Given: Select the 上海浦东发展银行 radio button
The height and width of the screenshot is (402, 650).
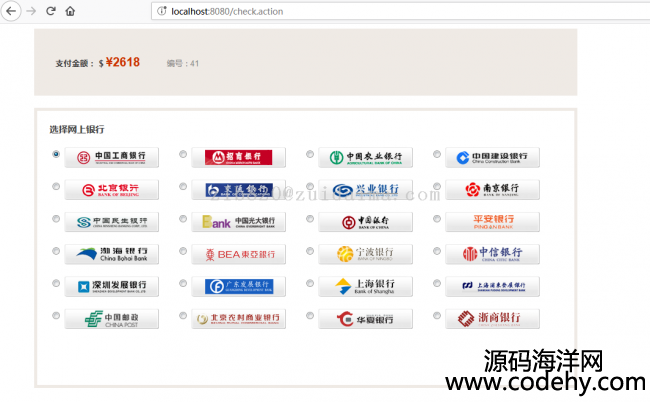Looking at the screenshot, I should coord(437,283).
